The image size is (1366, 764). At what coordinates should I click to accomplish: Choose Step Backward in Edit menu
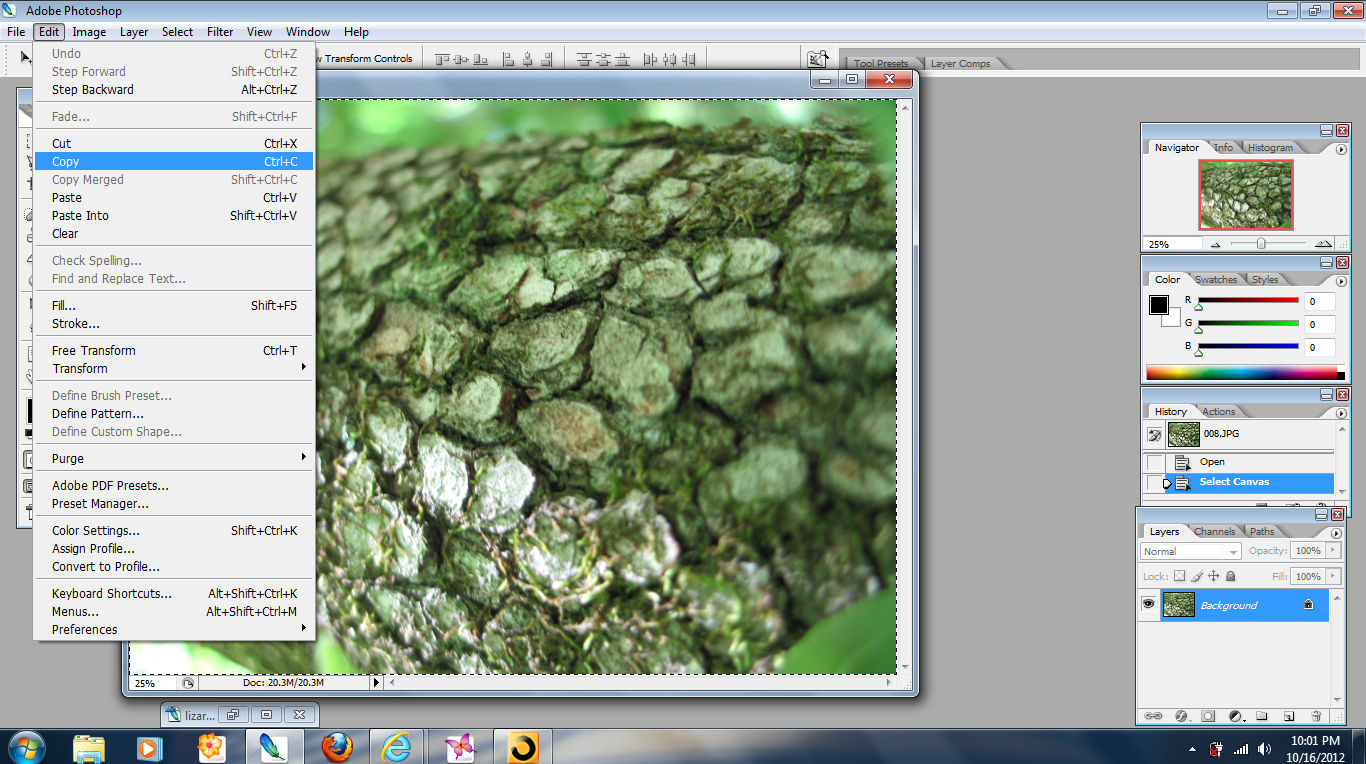[174, 89]
